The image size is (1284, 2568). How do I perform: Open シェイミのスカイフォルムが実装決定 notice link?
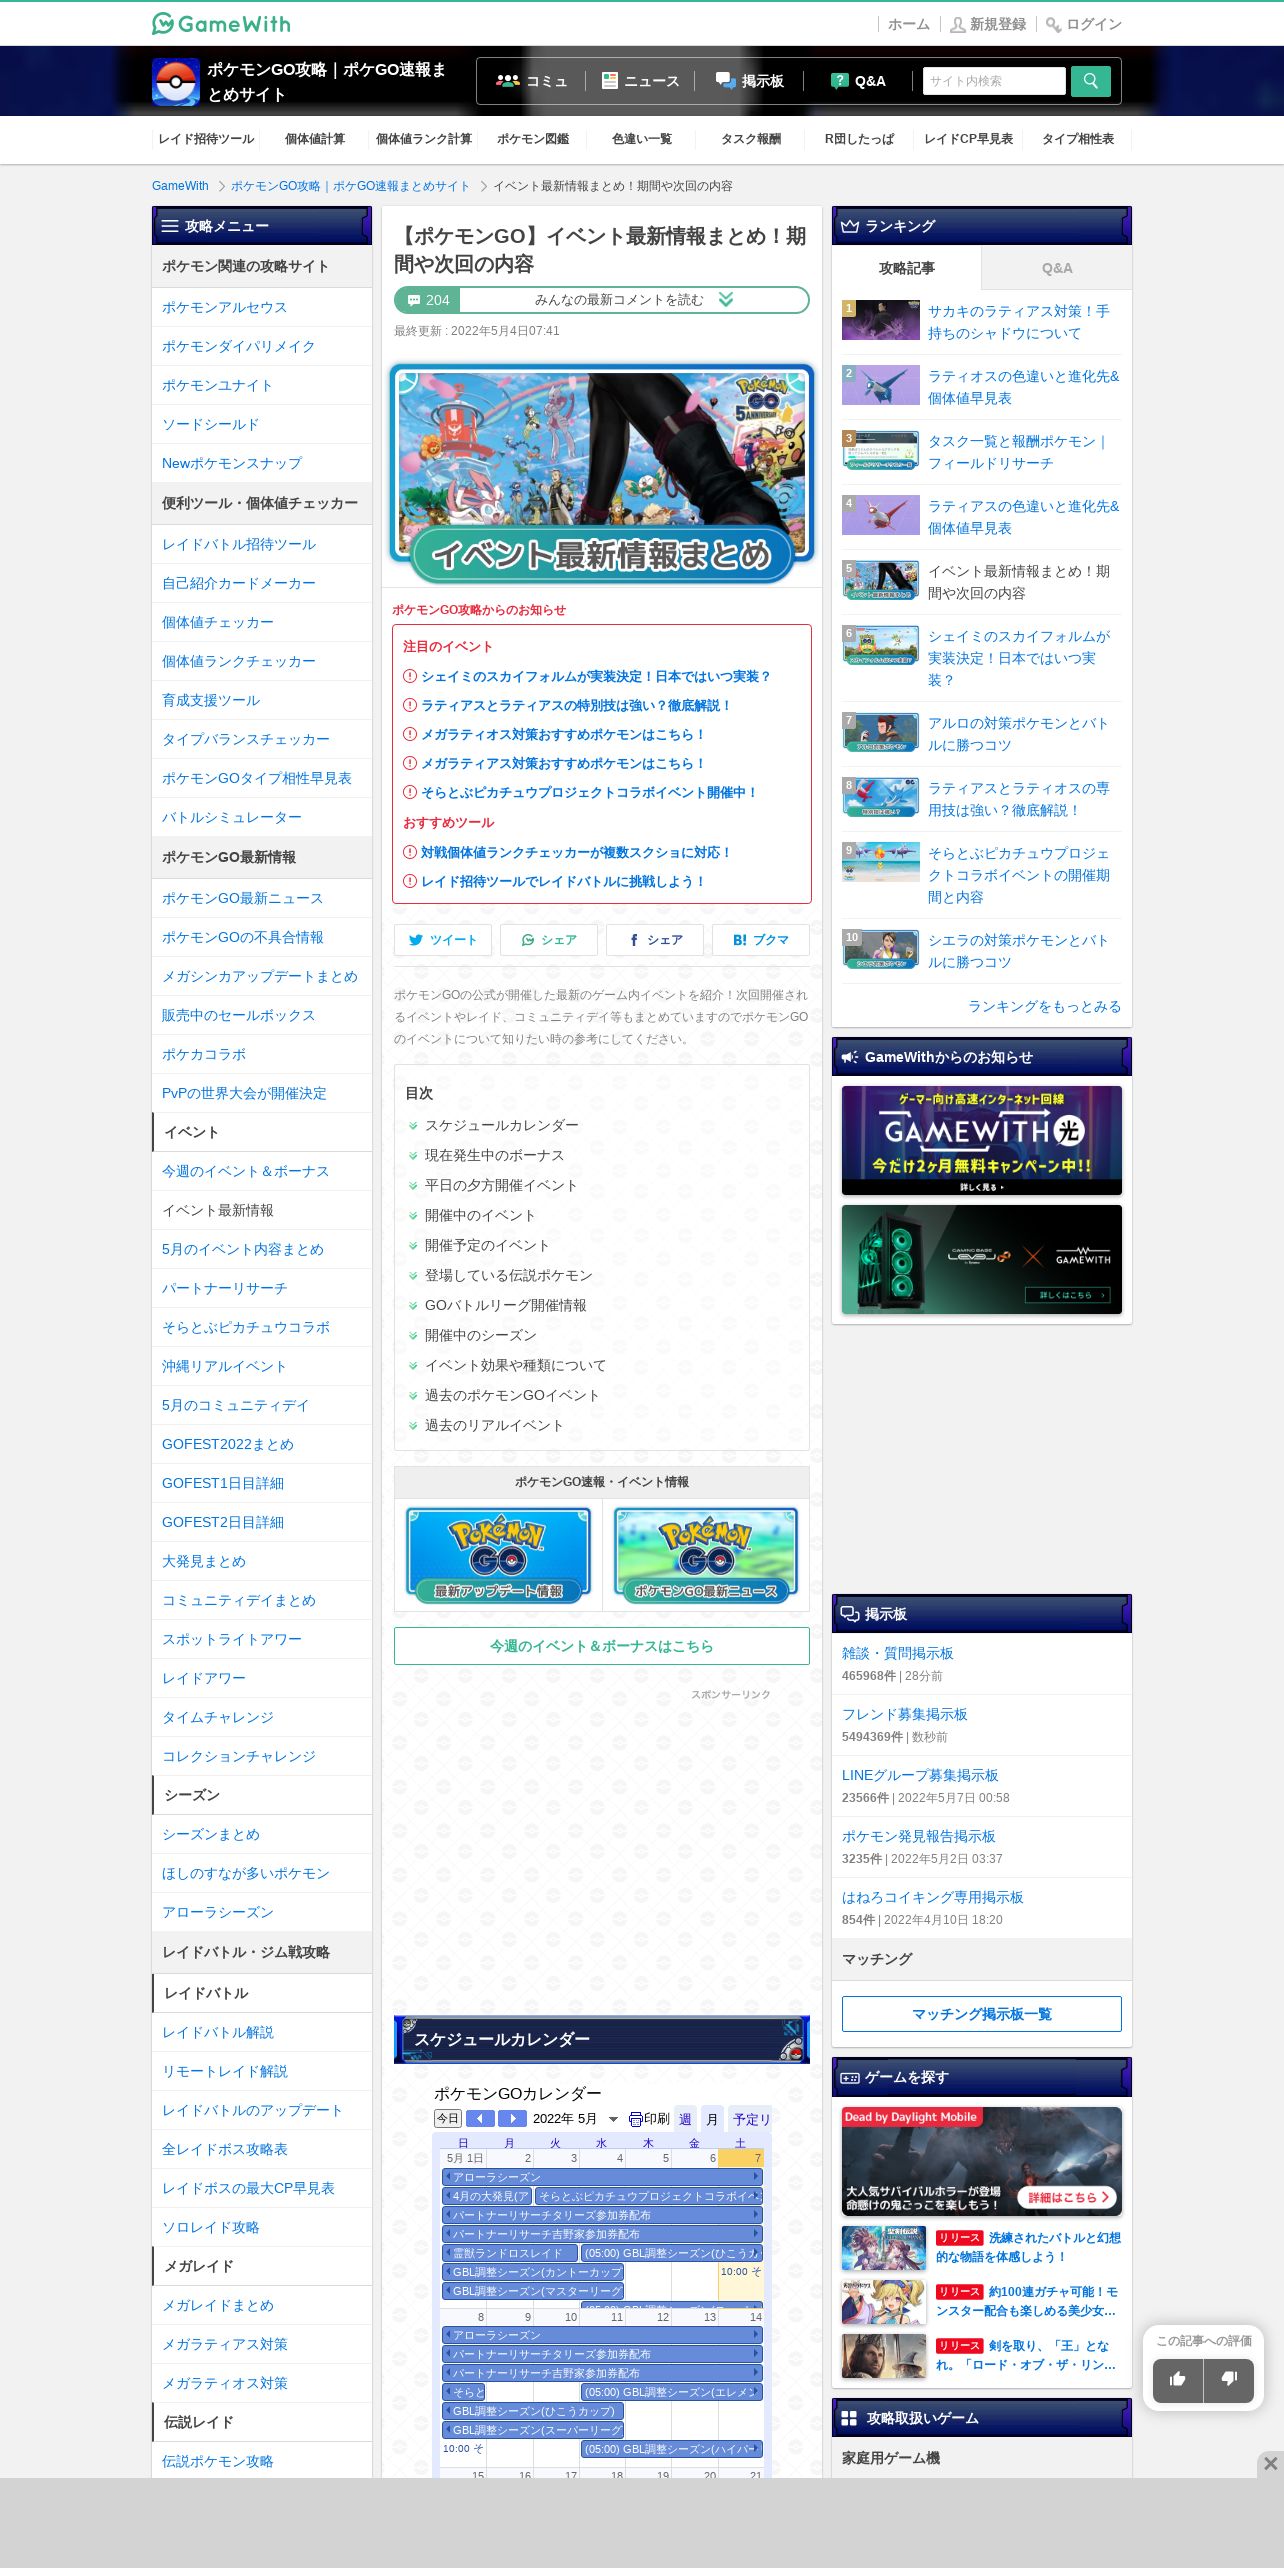point(596,676)
